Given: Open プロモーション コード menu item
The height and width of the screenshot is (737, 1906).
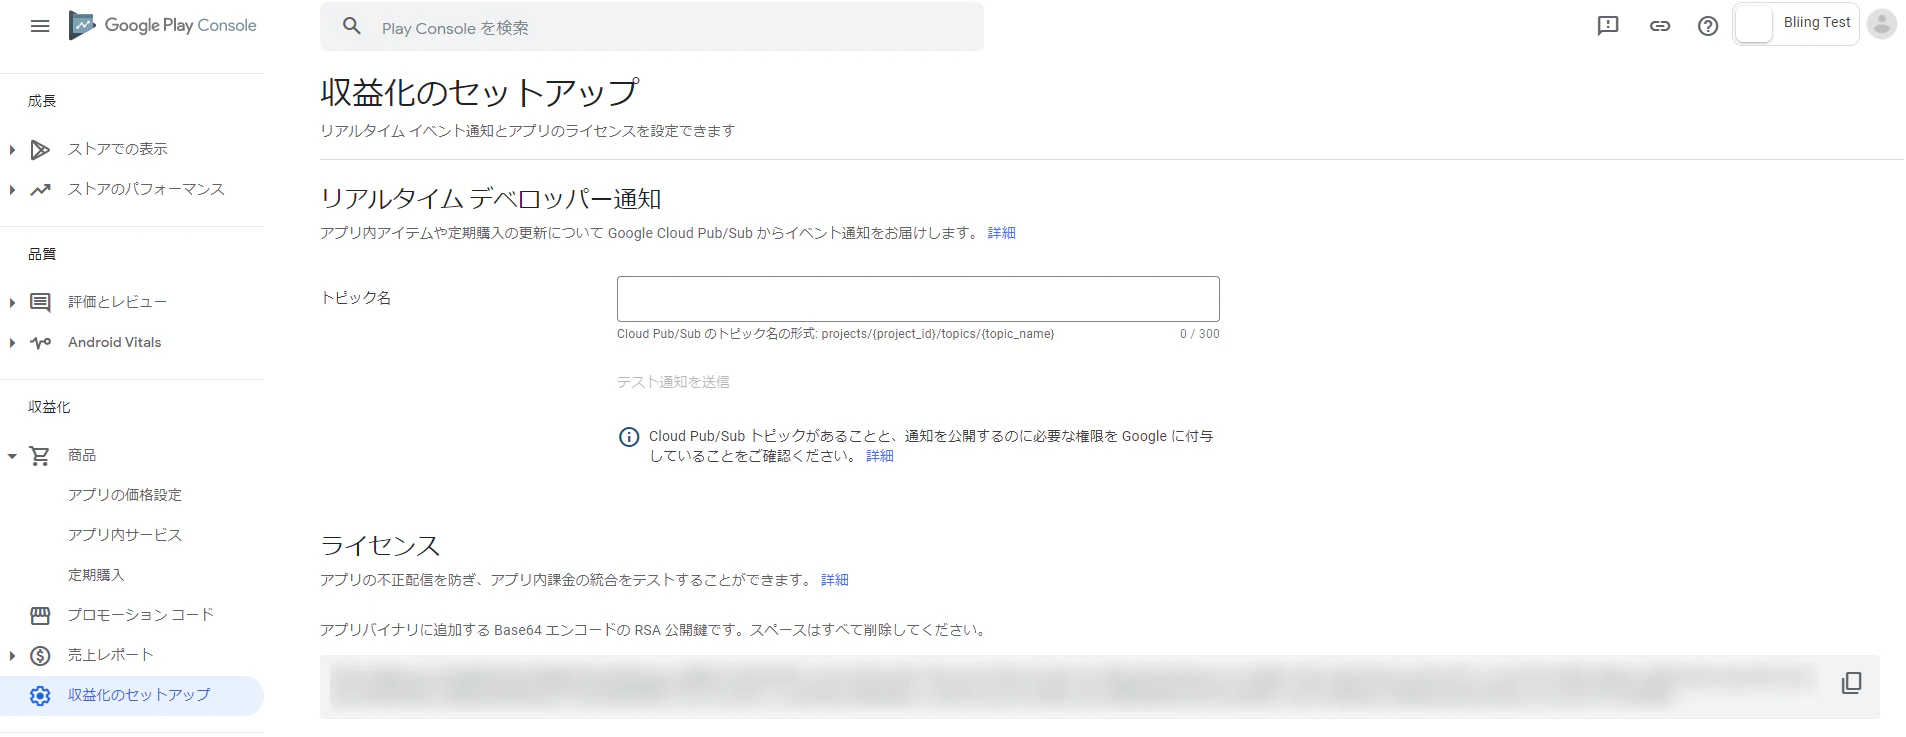Looking at the screenshot, I should coord(141,615).
